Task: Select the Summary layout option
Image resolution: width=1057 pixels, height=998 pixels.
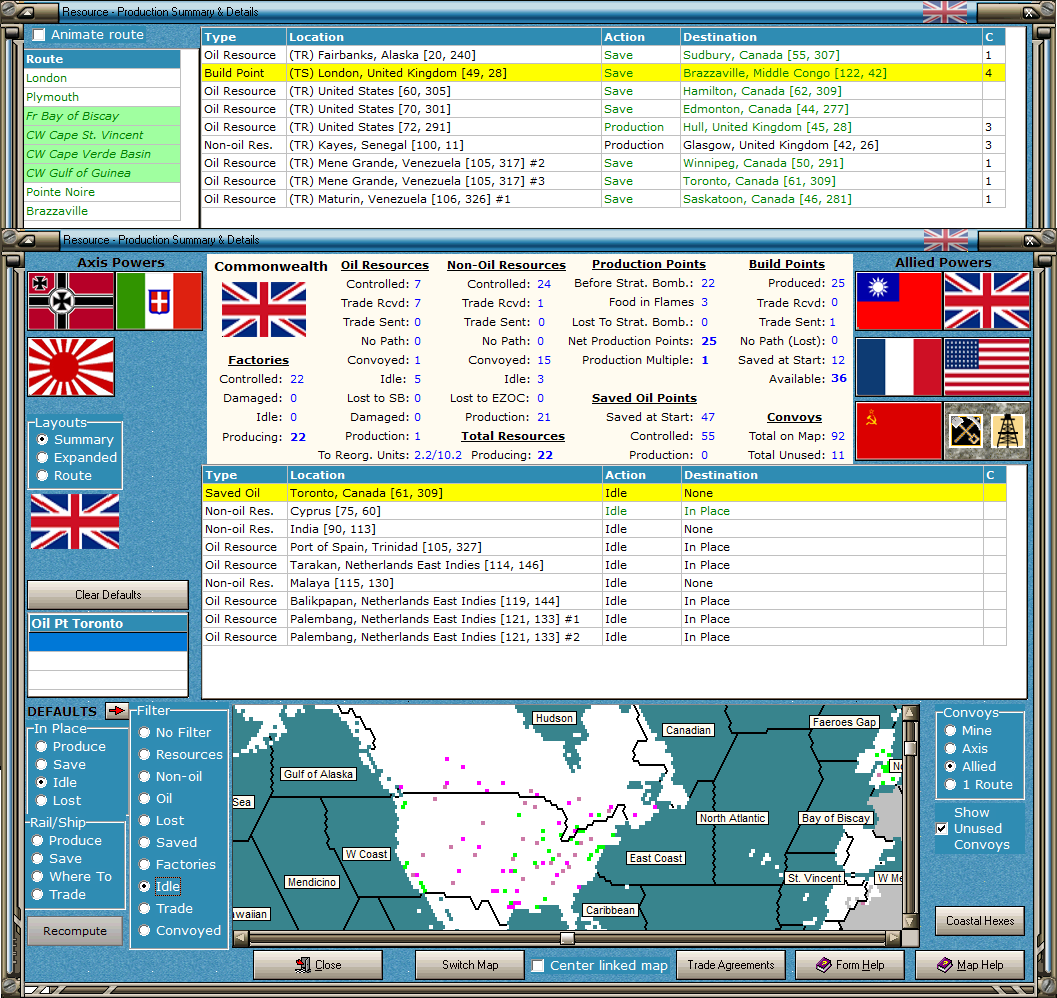Action: coord(42,440)
